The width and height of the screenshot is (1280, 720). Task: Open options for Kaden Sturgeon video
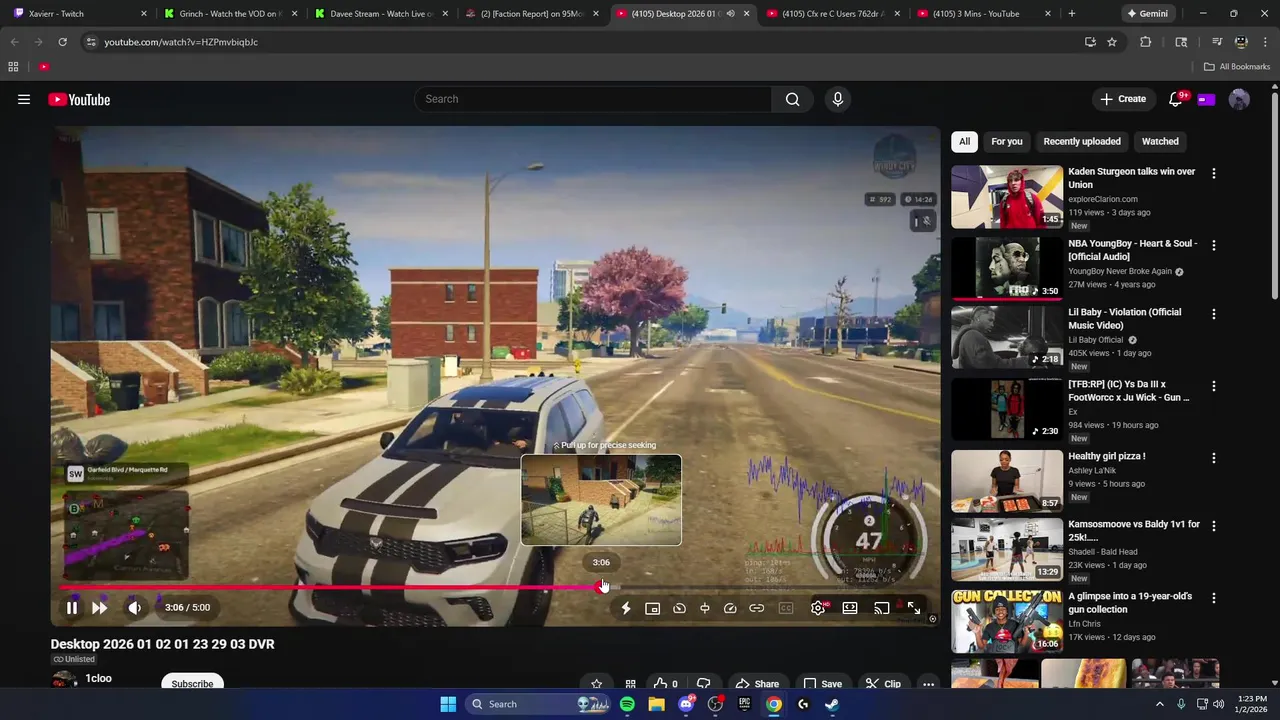click(1214, 173)
